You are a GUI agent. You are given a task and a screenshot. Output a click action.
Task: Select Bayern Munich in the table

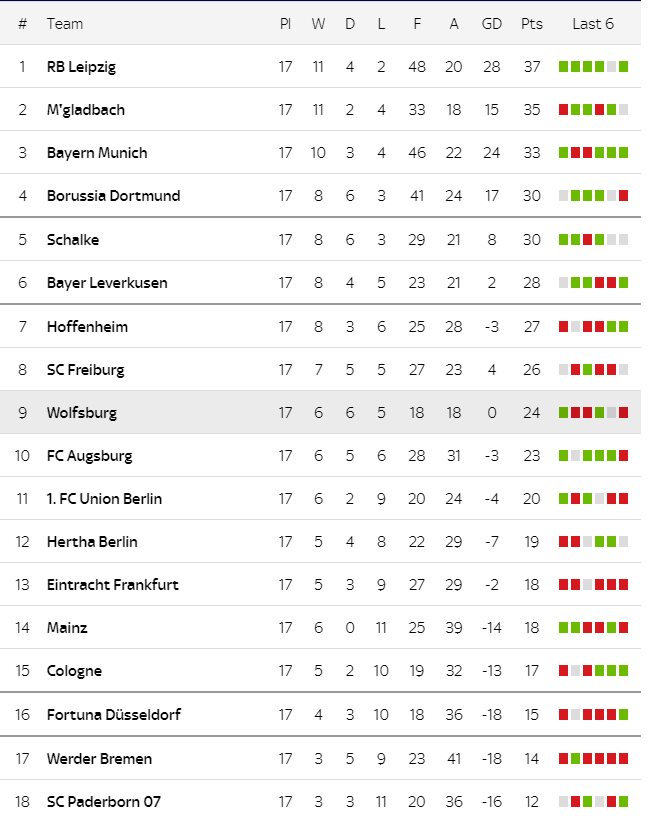click(97, 153)
